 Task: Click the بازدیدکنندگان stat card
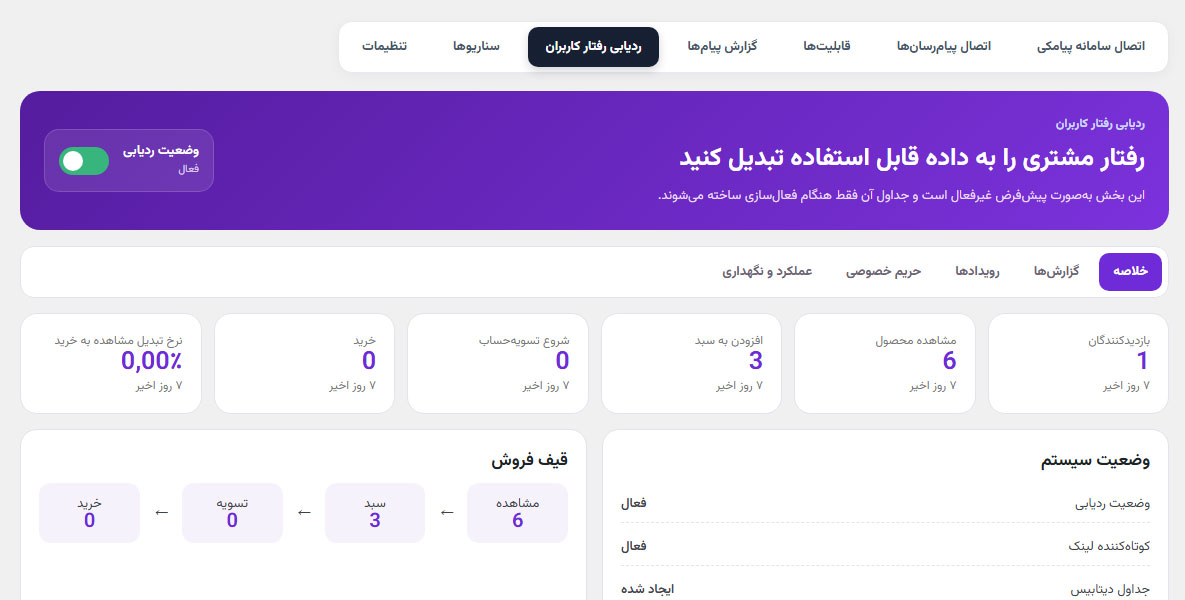coord(1078,363)
